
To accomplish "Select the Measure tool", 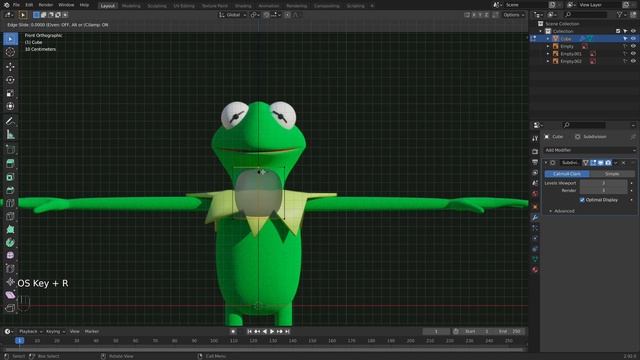I will [10, 135].
